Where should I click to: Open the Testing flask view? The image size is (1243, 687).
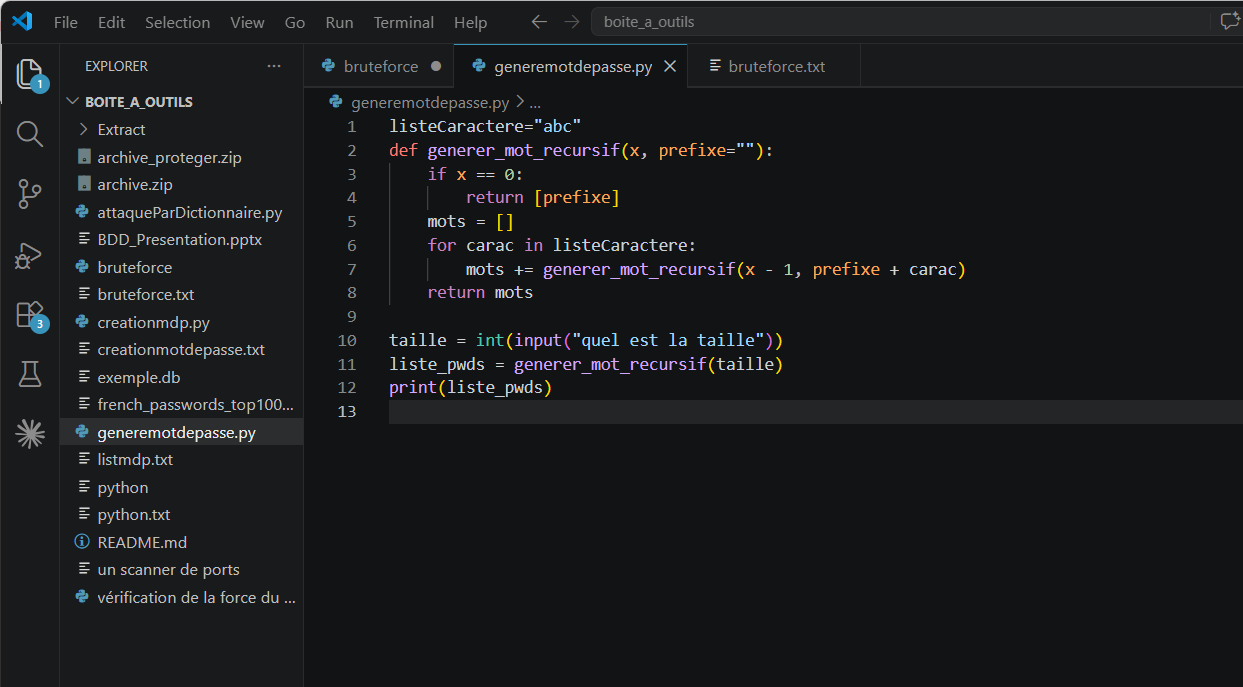(x=30, y=374)
